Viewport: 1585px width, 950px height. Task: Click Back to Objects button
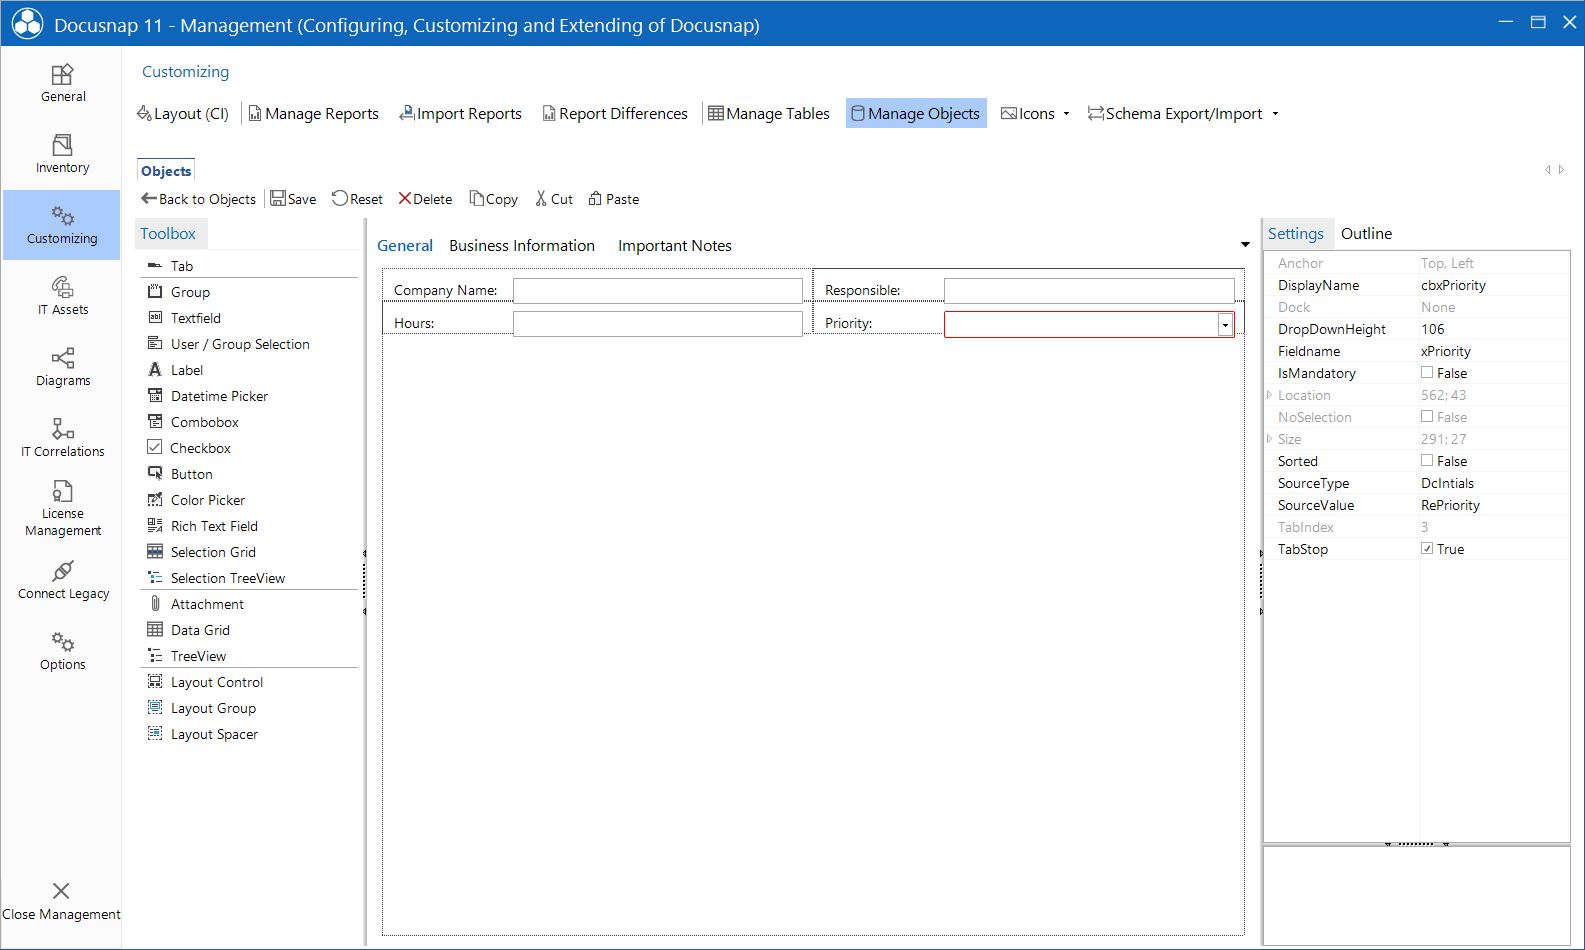(198, 199)
